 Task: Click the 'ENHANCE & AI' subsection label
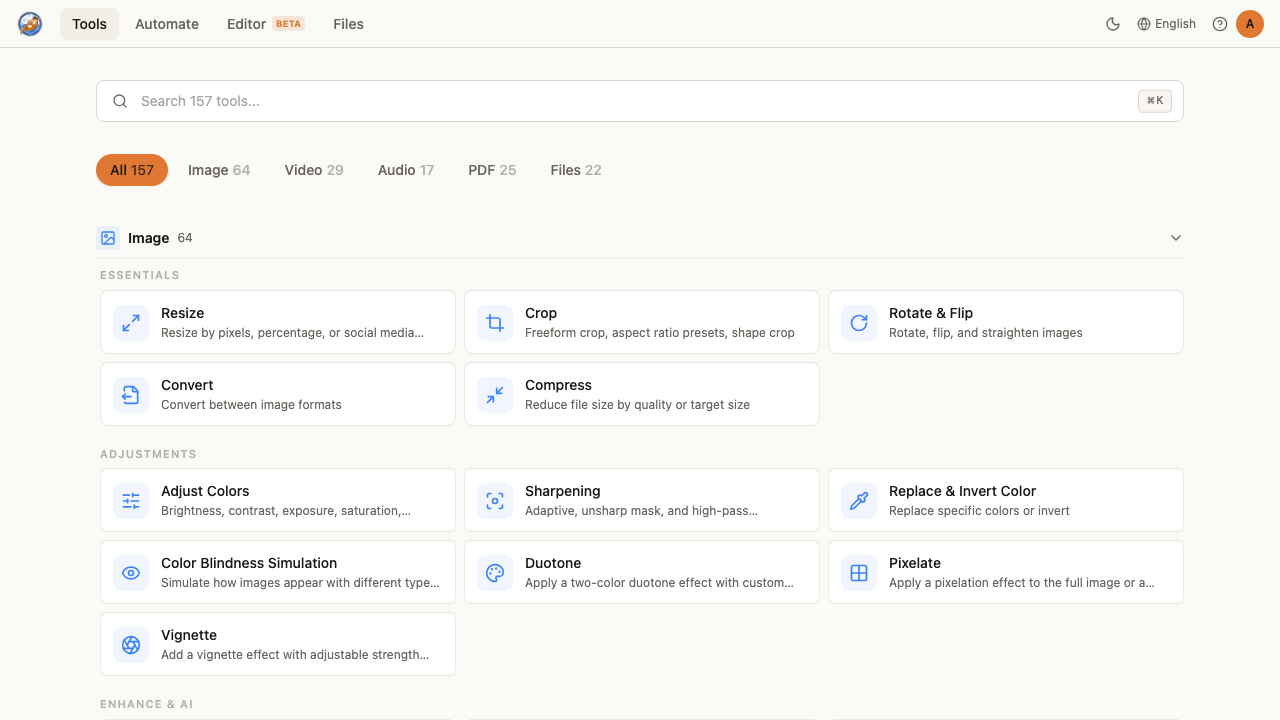pos(146,704)
